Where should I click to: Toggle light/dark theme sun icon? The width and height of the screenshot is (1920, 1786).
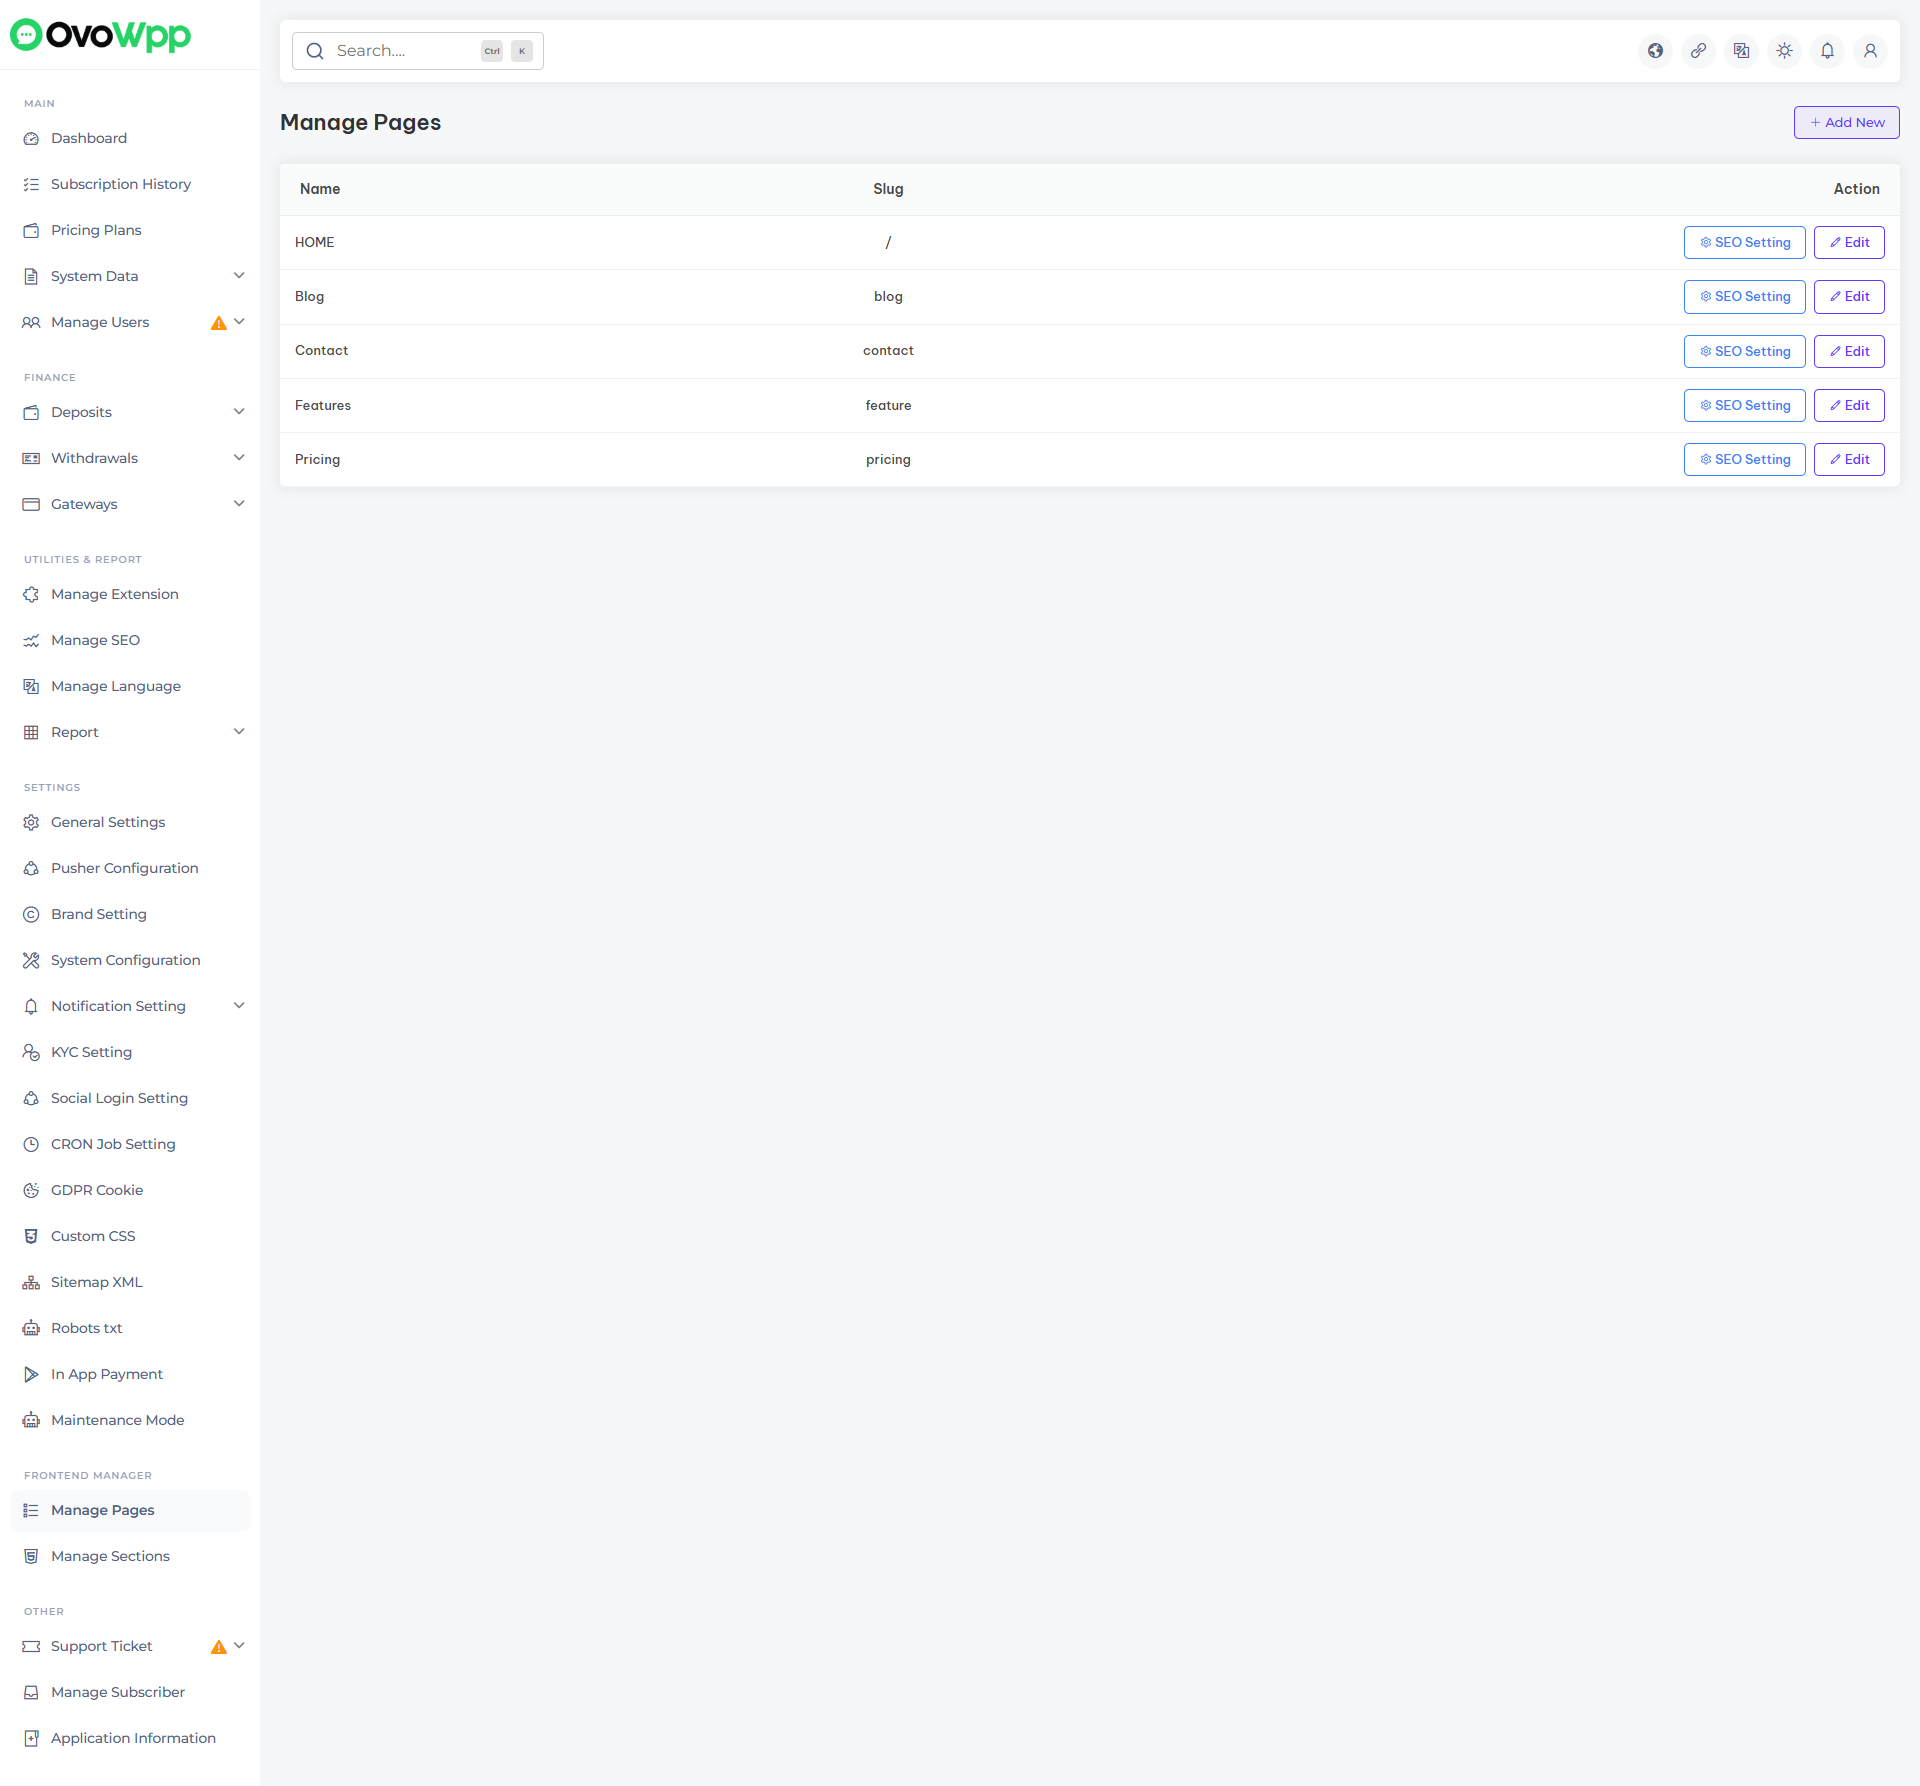[1784, 51]
